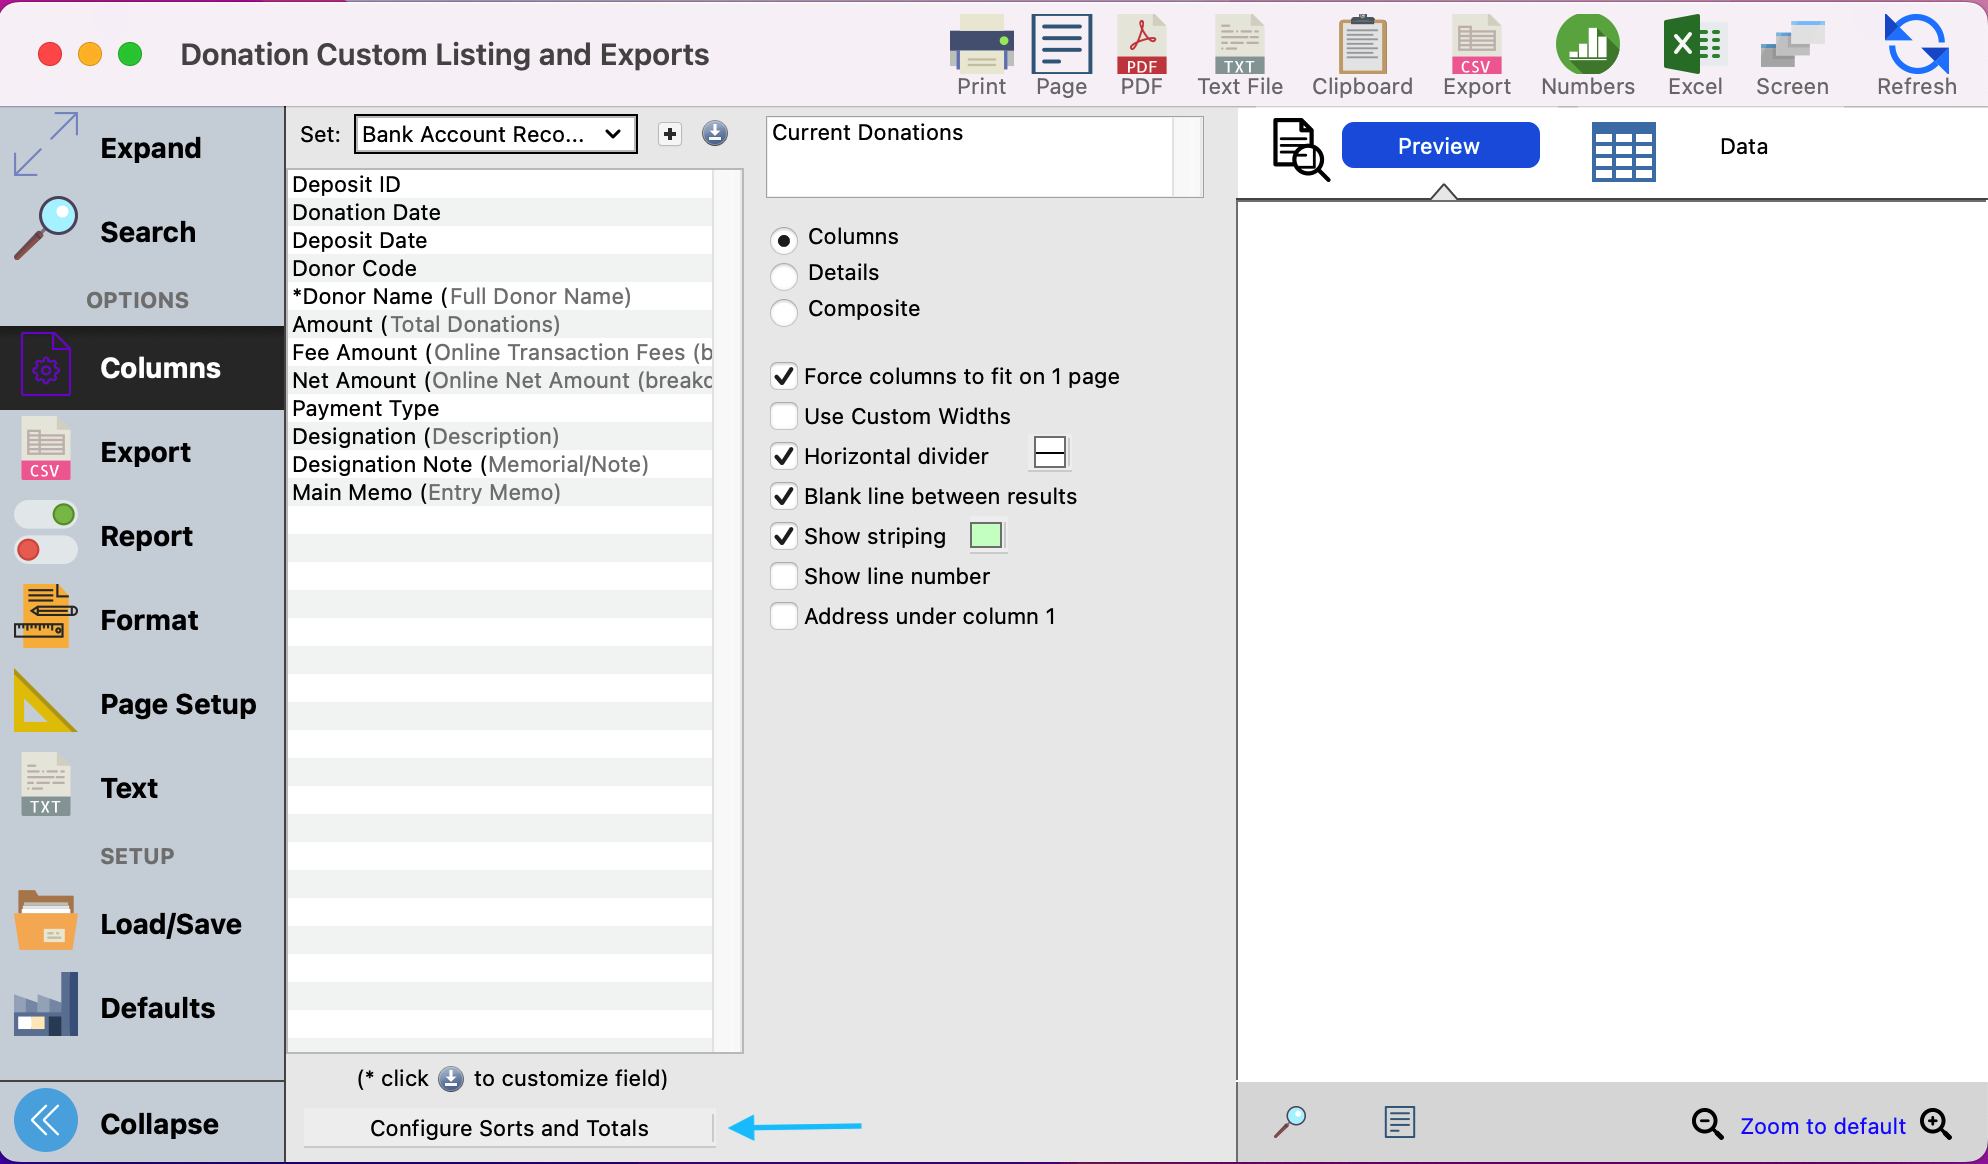The image size is (1988, 1164).
Task: Click the plus icon next to Set
Action: coord(670,134)
